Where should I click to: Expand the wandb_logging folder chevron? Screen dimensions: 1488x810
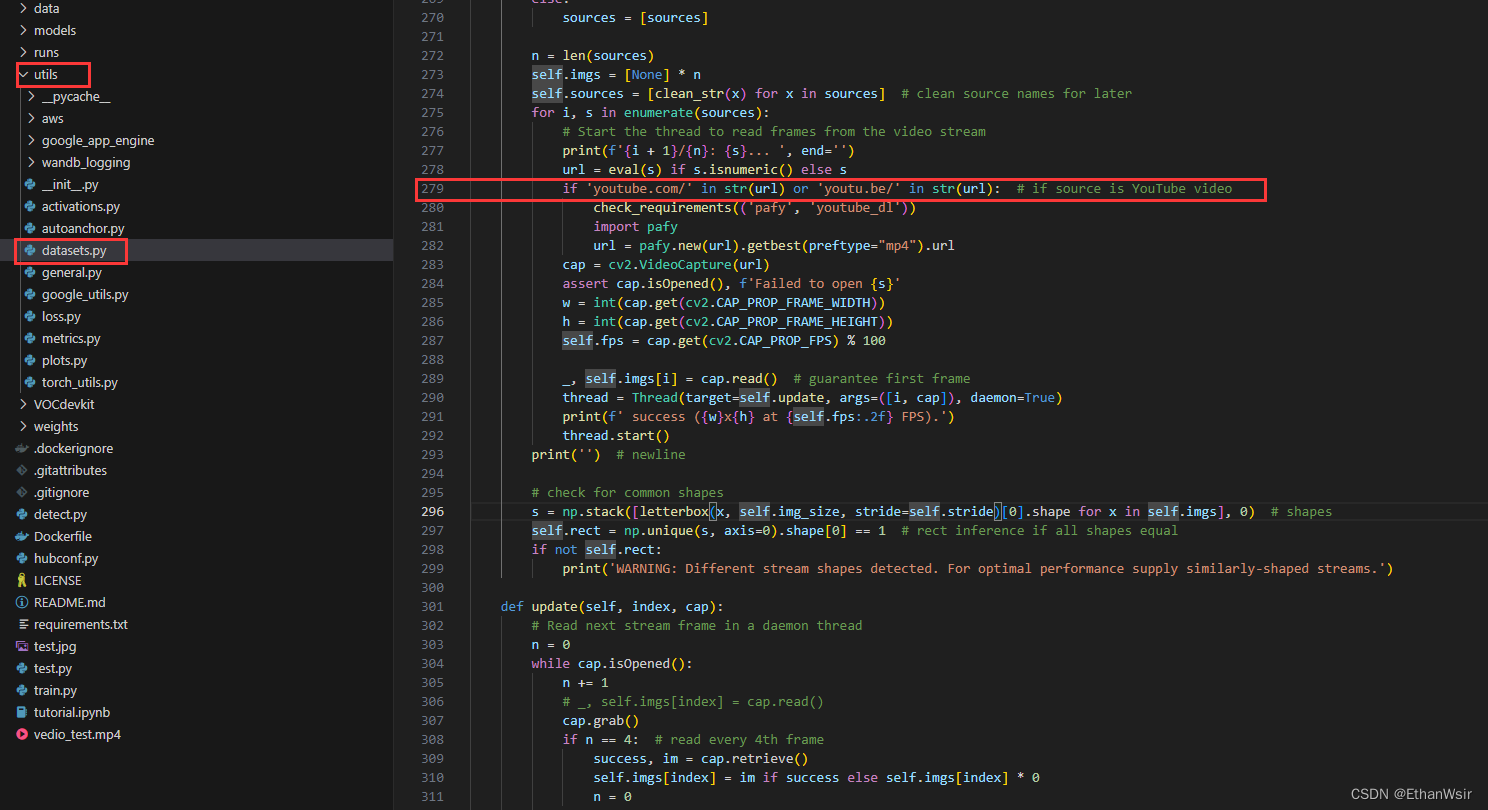[x=31, y=162]
